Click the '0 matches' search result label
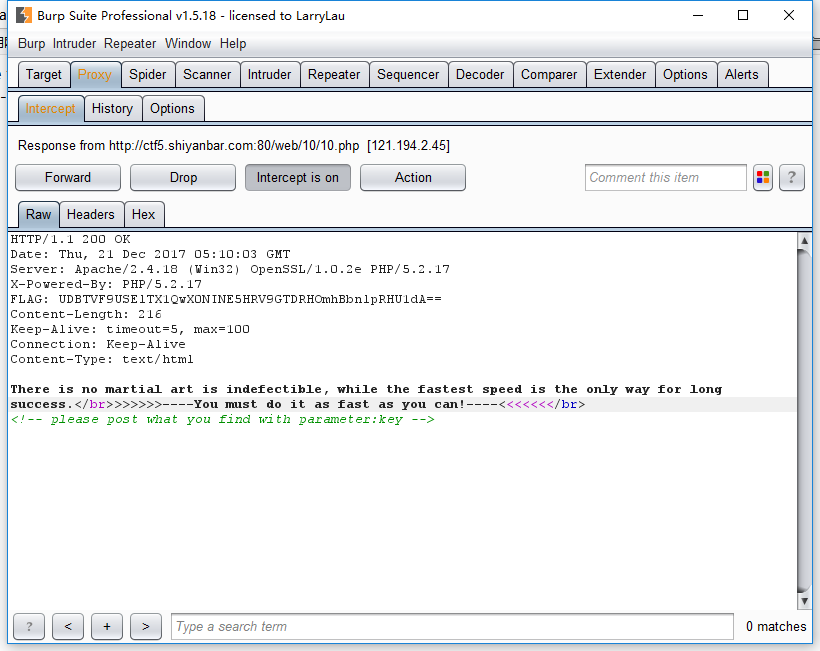The width and height of the screenshot is (820, 651). pos(776,626)
